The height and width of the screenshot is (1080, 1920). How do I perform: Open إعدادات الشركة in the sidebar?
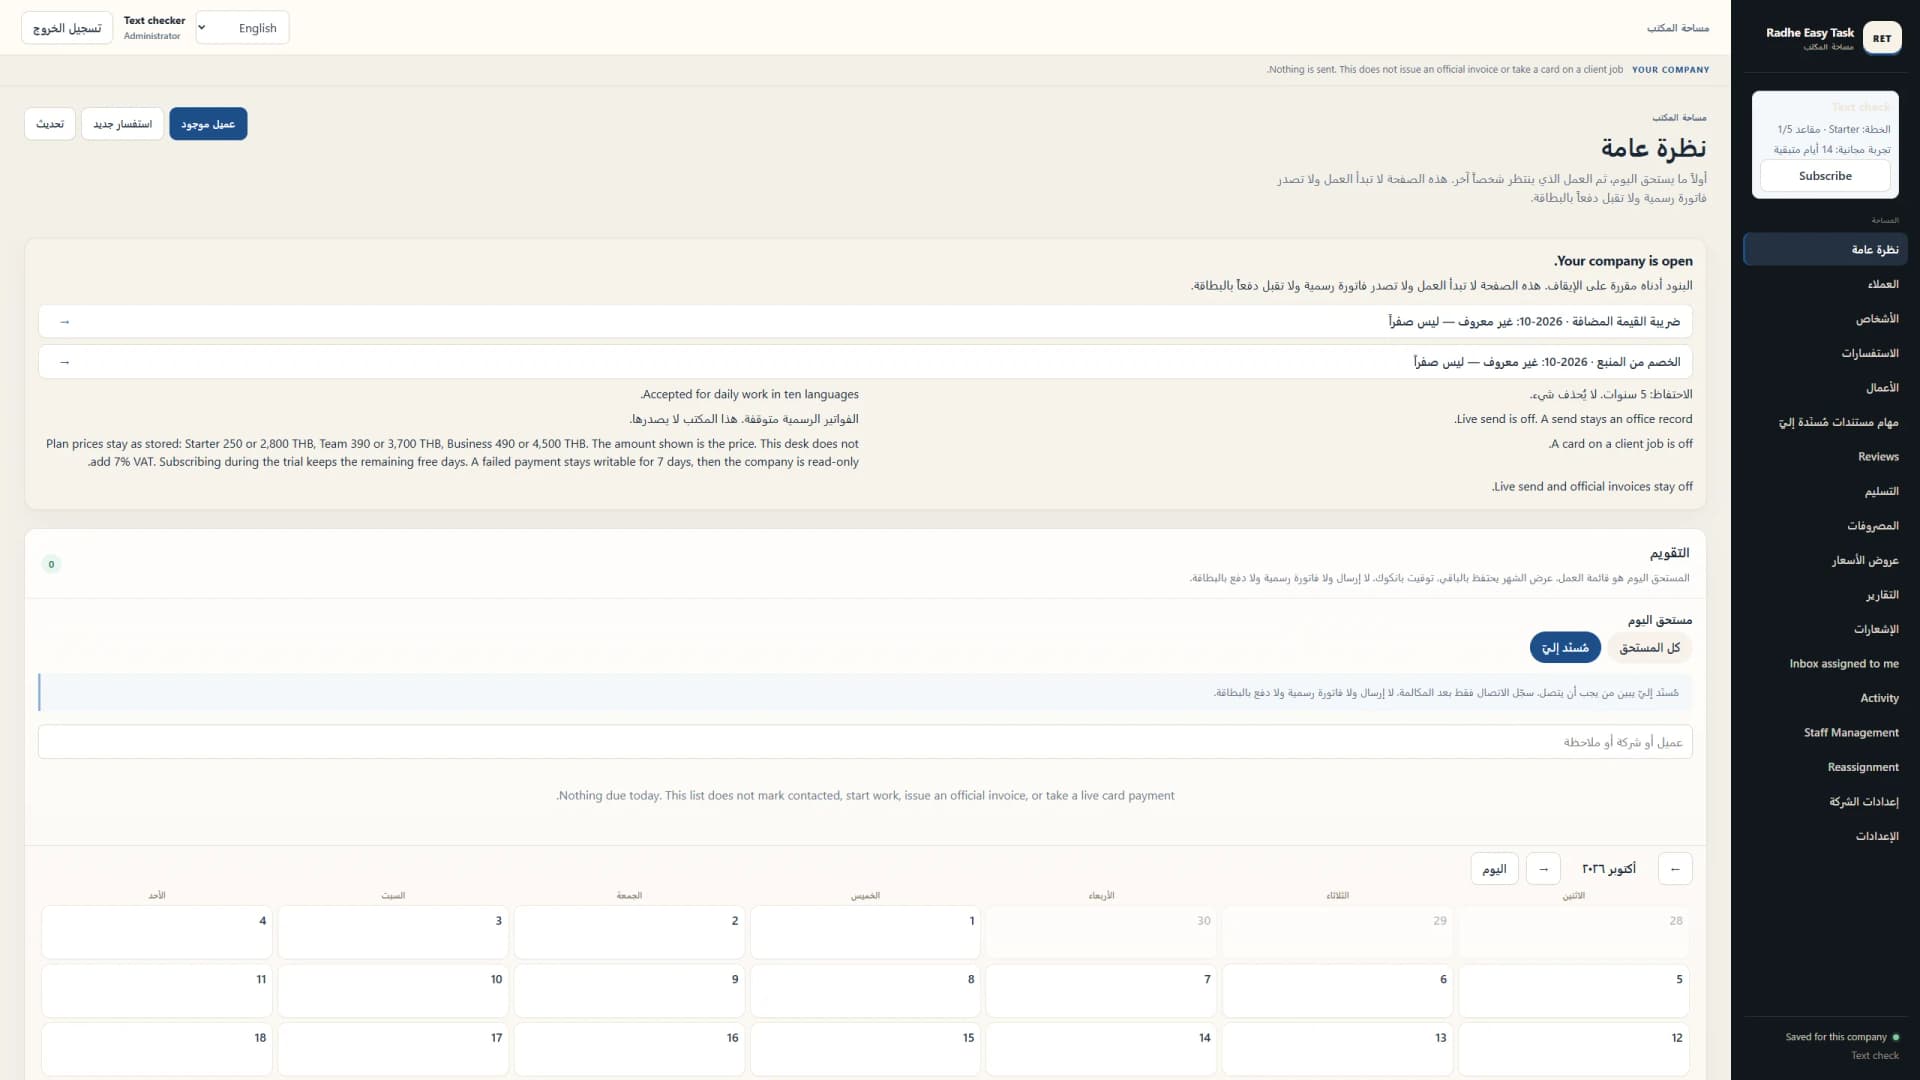coord(1825,802)
